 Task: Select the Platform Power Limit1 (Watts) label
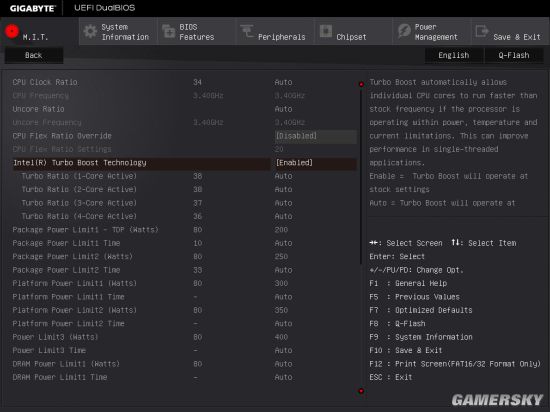pos(74,283)
